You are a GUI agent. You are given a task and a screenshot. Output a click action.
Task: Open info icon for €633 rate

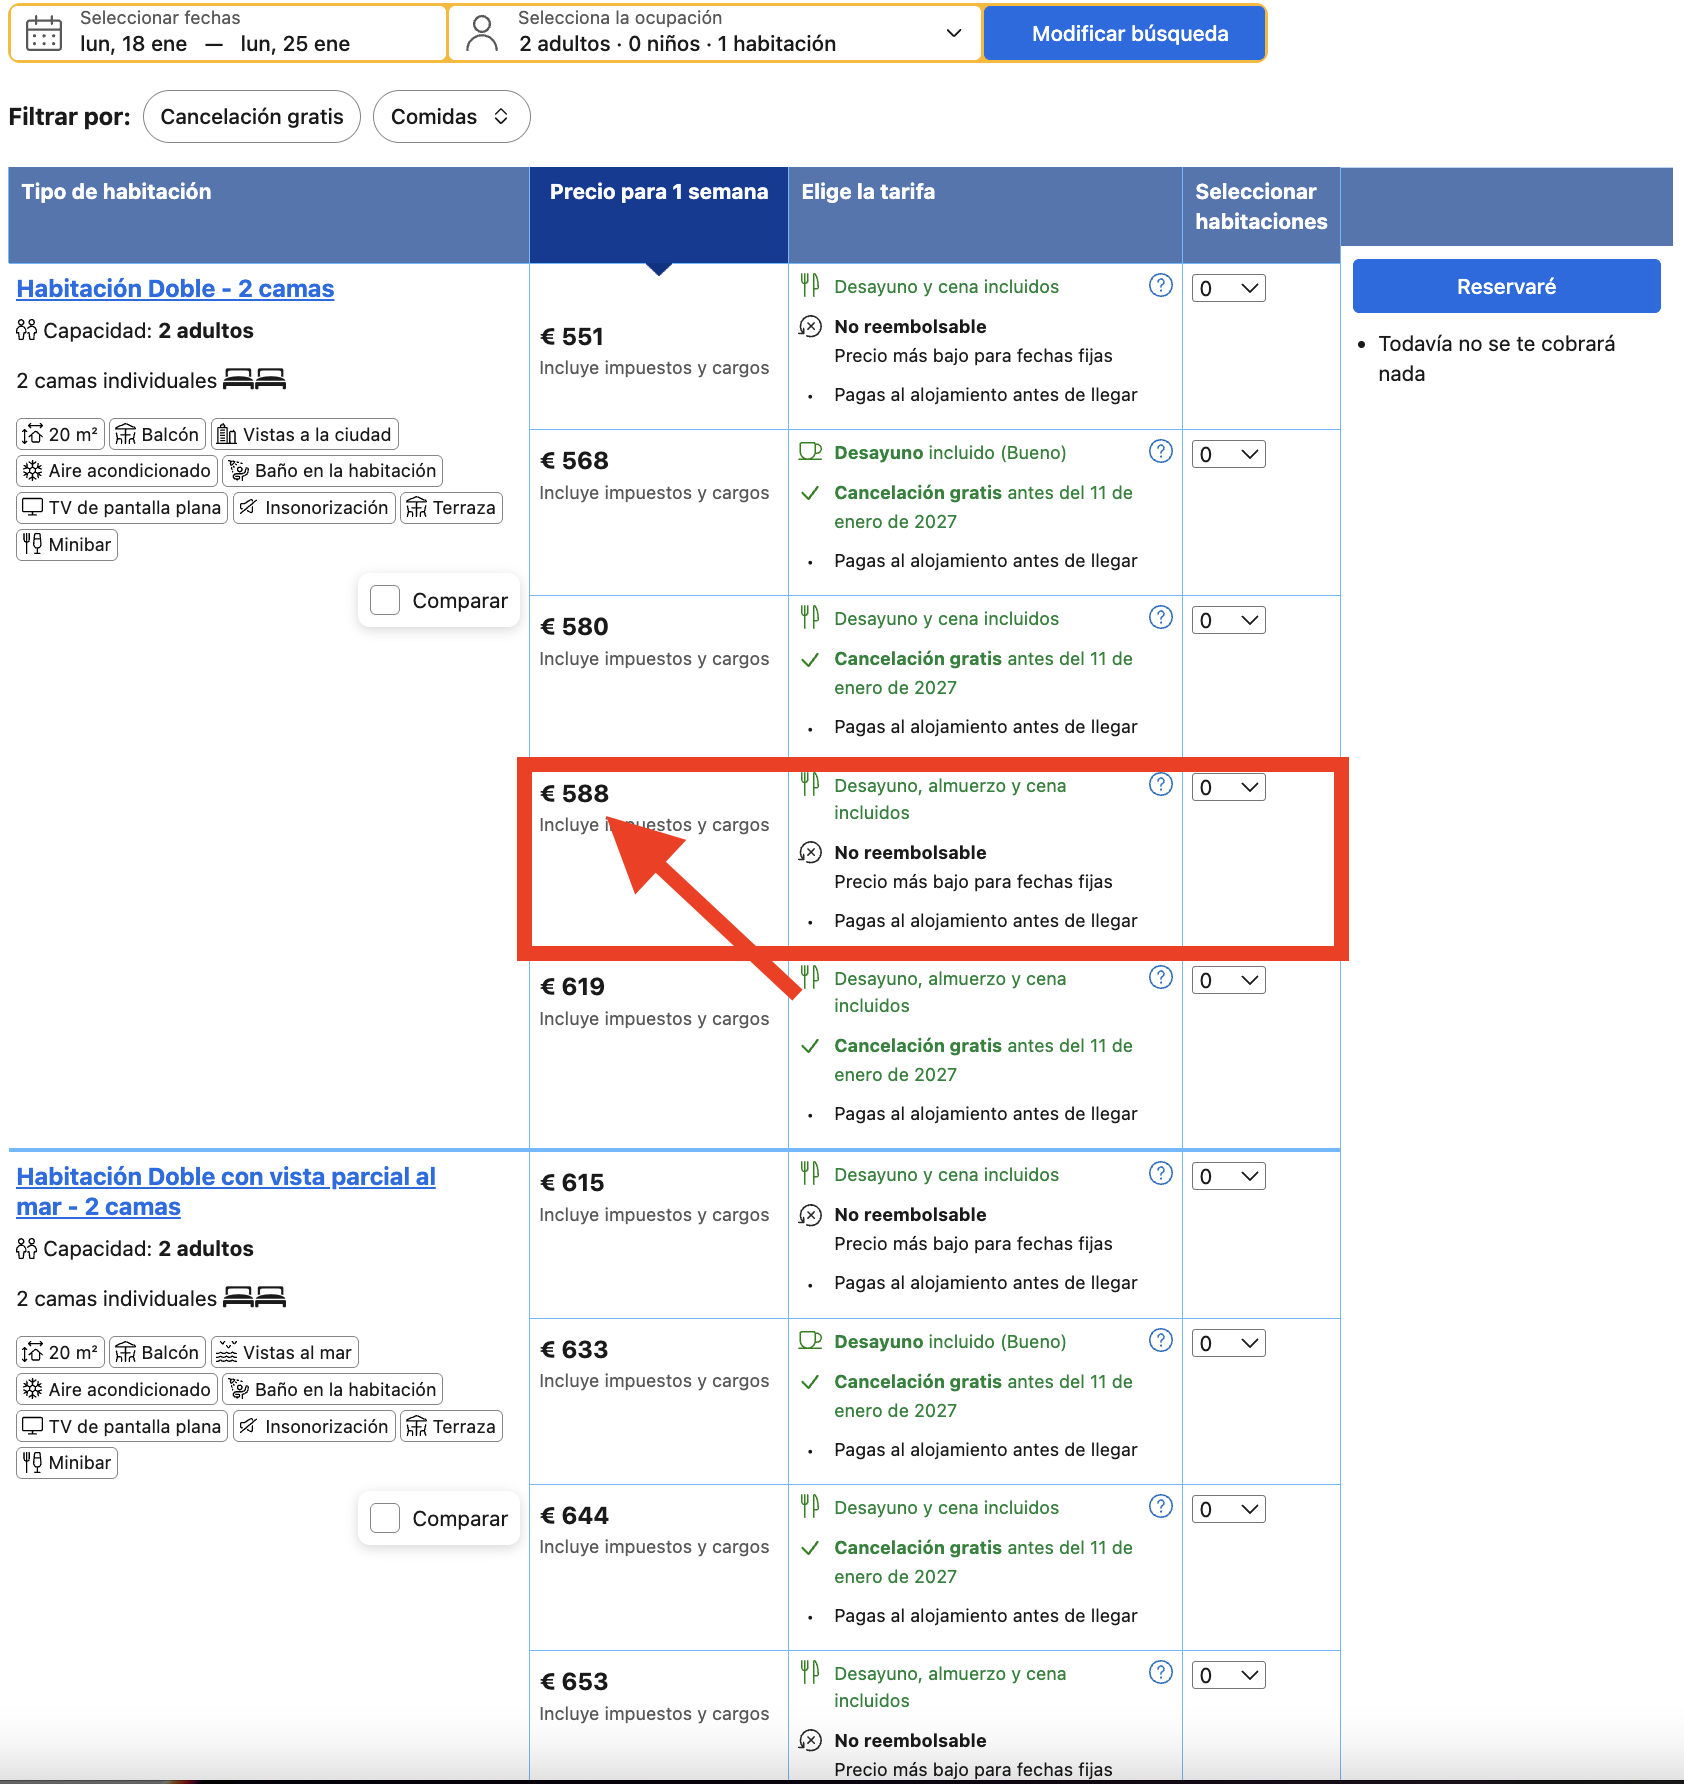click(x=1160, y=1340)
